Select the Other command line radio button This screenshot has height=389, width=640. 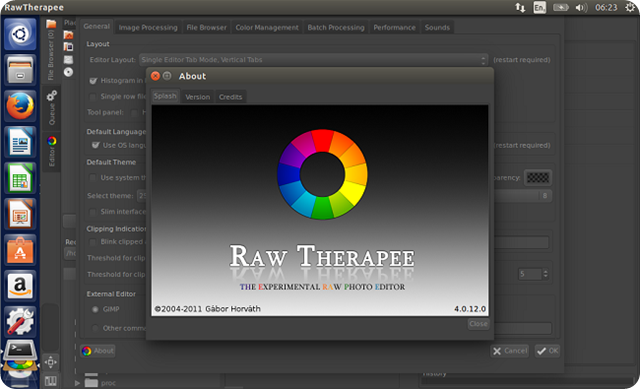(x=95, y=328)
